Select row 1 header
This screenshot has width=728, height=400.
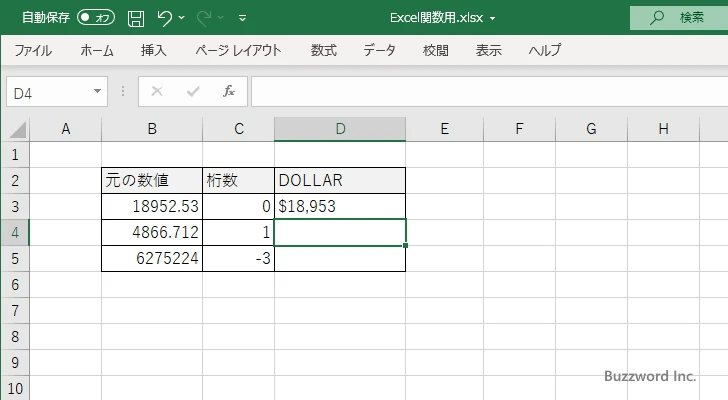point(15,155)
